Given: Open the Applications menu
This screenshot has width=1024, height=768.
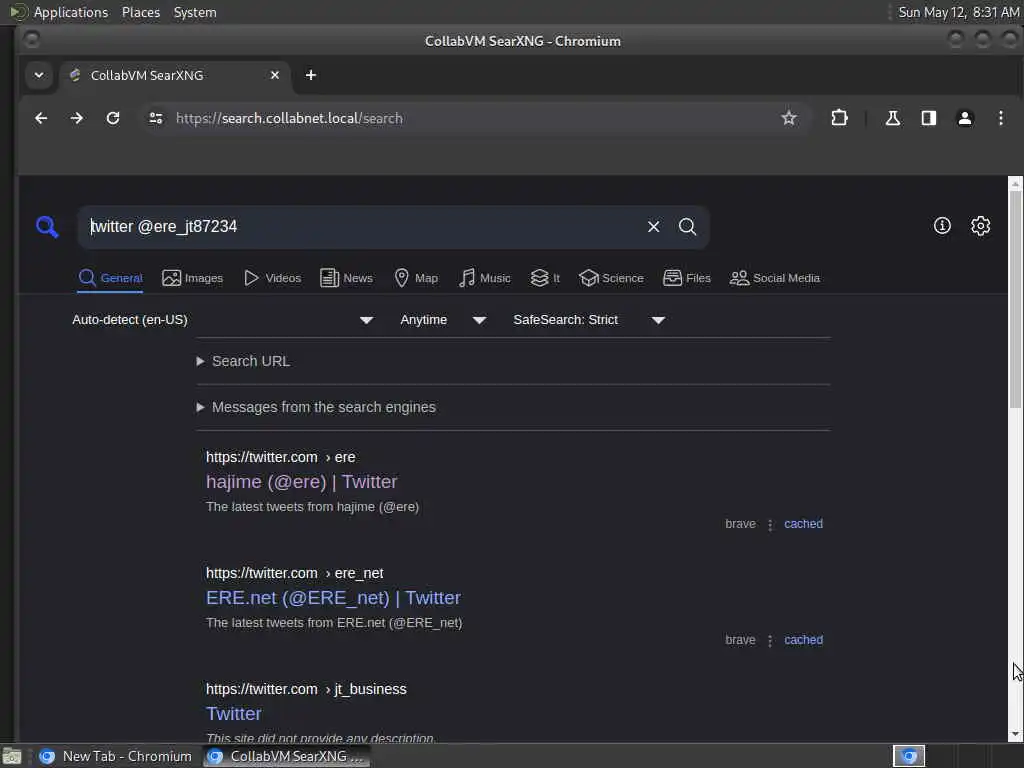Looking at the screenshot, I should (59, 12).
